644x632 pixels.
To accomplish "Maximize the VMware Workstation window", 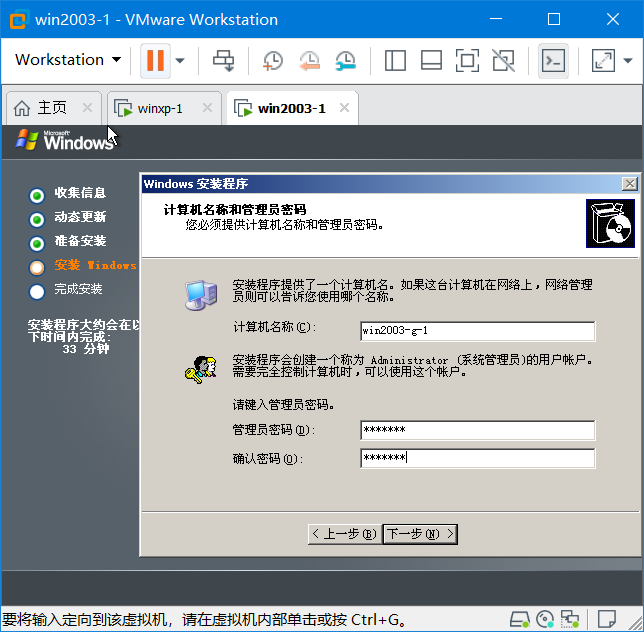I will [x=554, y=19].
